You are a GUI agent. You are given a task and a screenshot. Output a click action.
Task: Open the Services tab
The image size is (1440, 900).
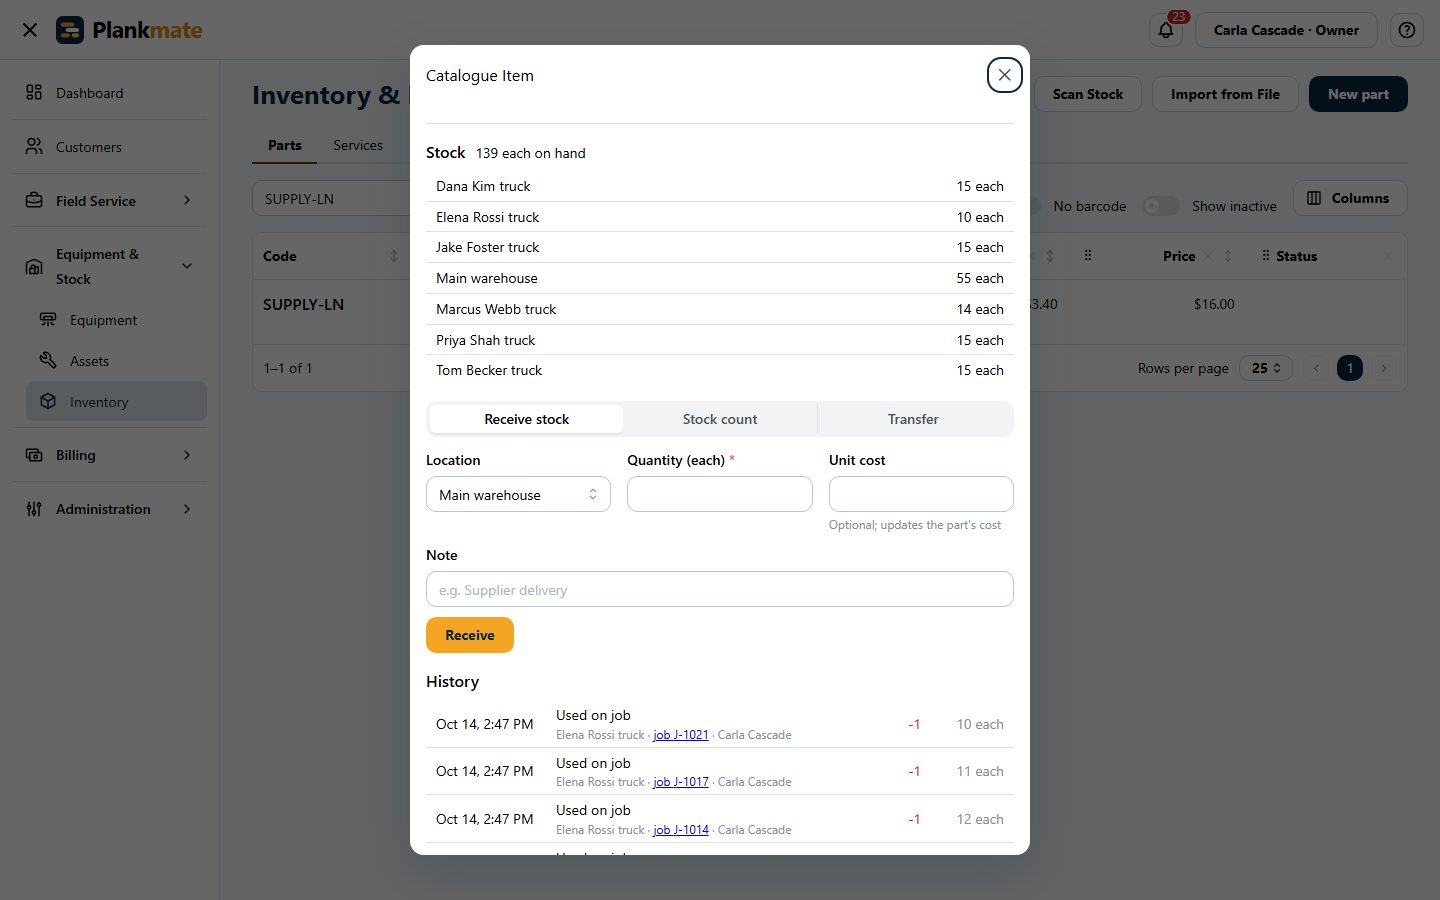pyautogui.click(x=358, y=145)
